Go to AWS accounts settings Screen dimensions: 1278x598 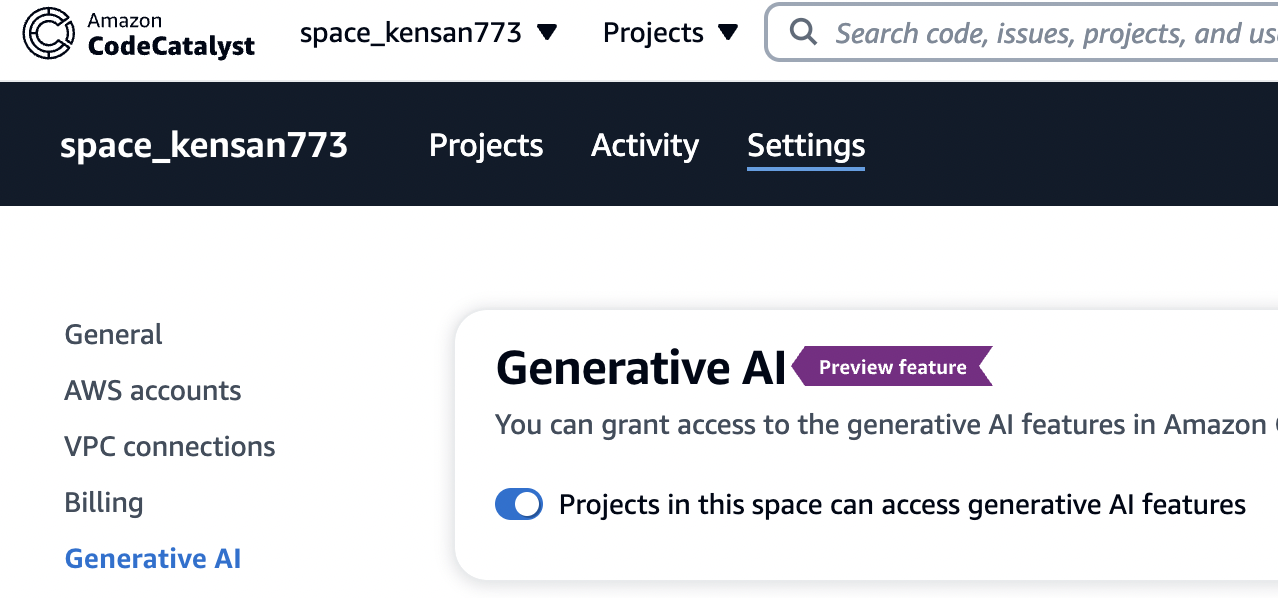coord(153,390)
